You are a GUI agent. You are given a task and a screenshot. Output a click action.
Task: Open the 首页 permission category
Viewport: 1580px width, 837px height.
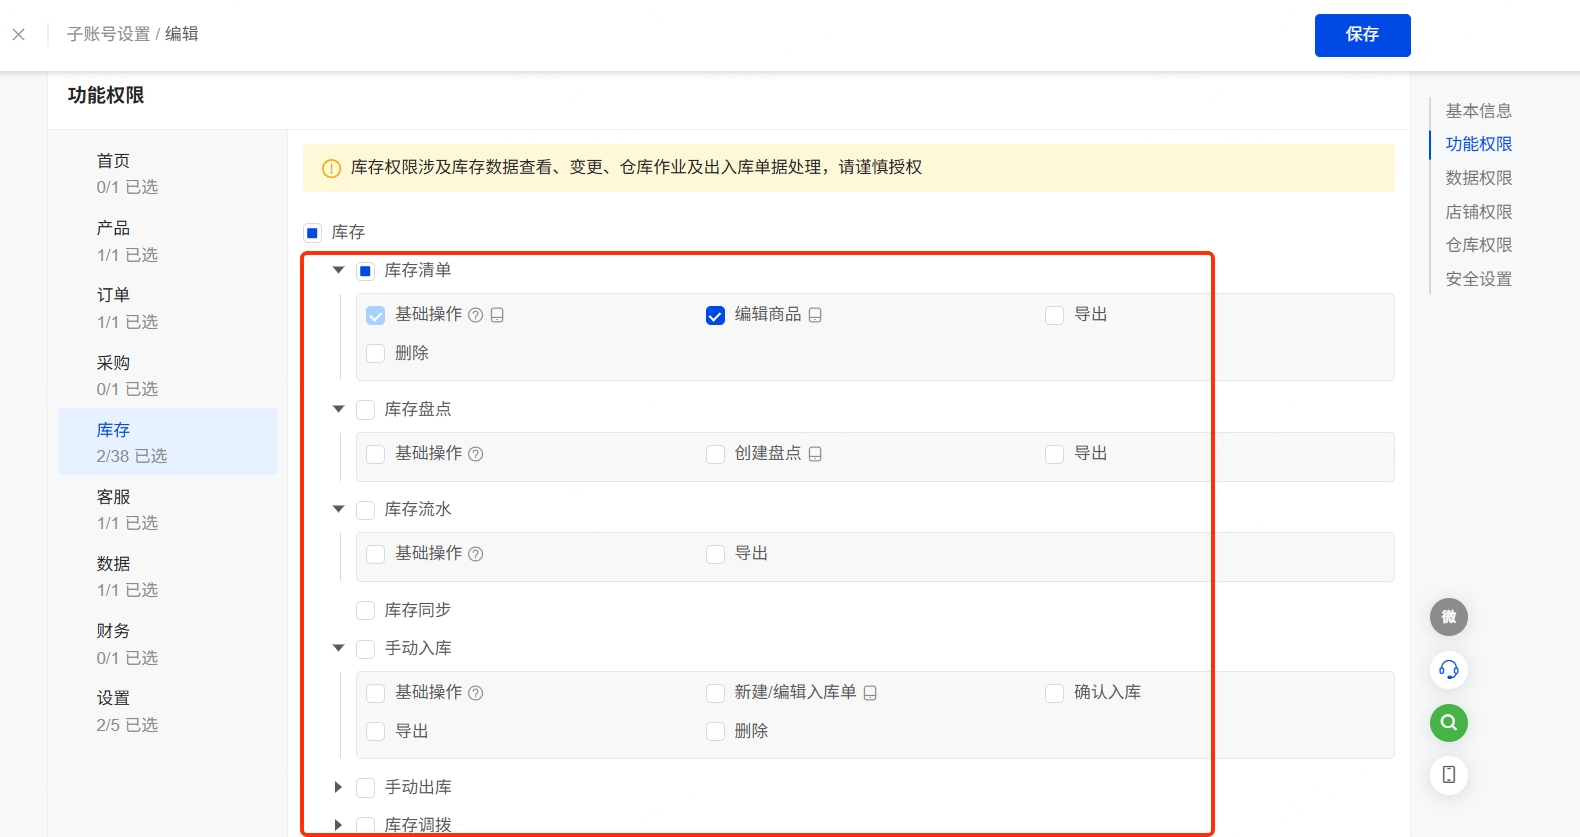[168, 173]
